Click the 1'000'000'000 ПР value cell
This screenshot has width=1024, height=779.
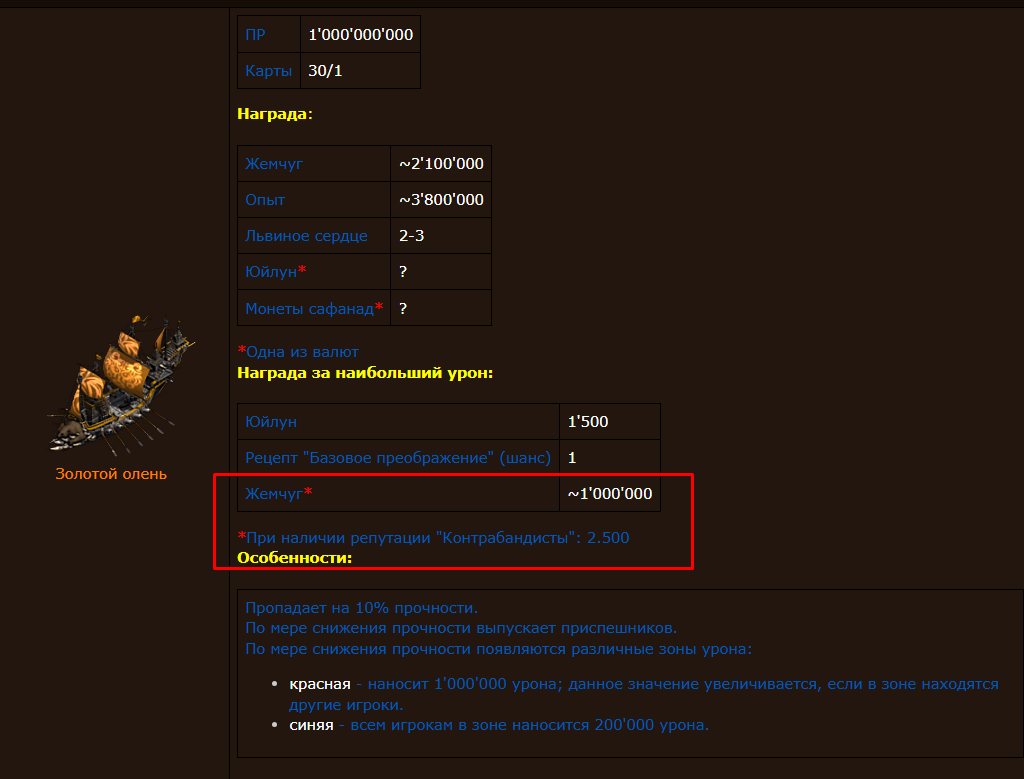tap(360, 35)
